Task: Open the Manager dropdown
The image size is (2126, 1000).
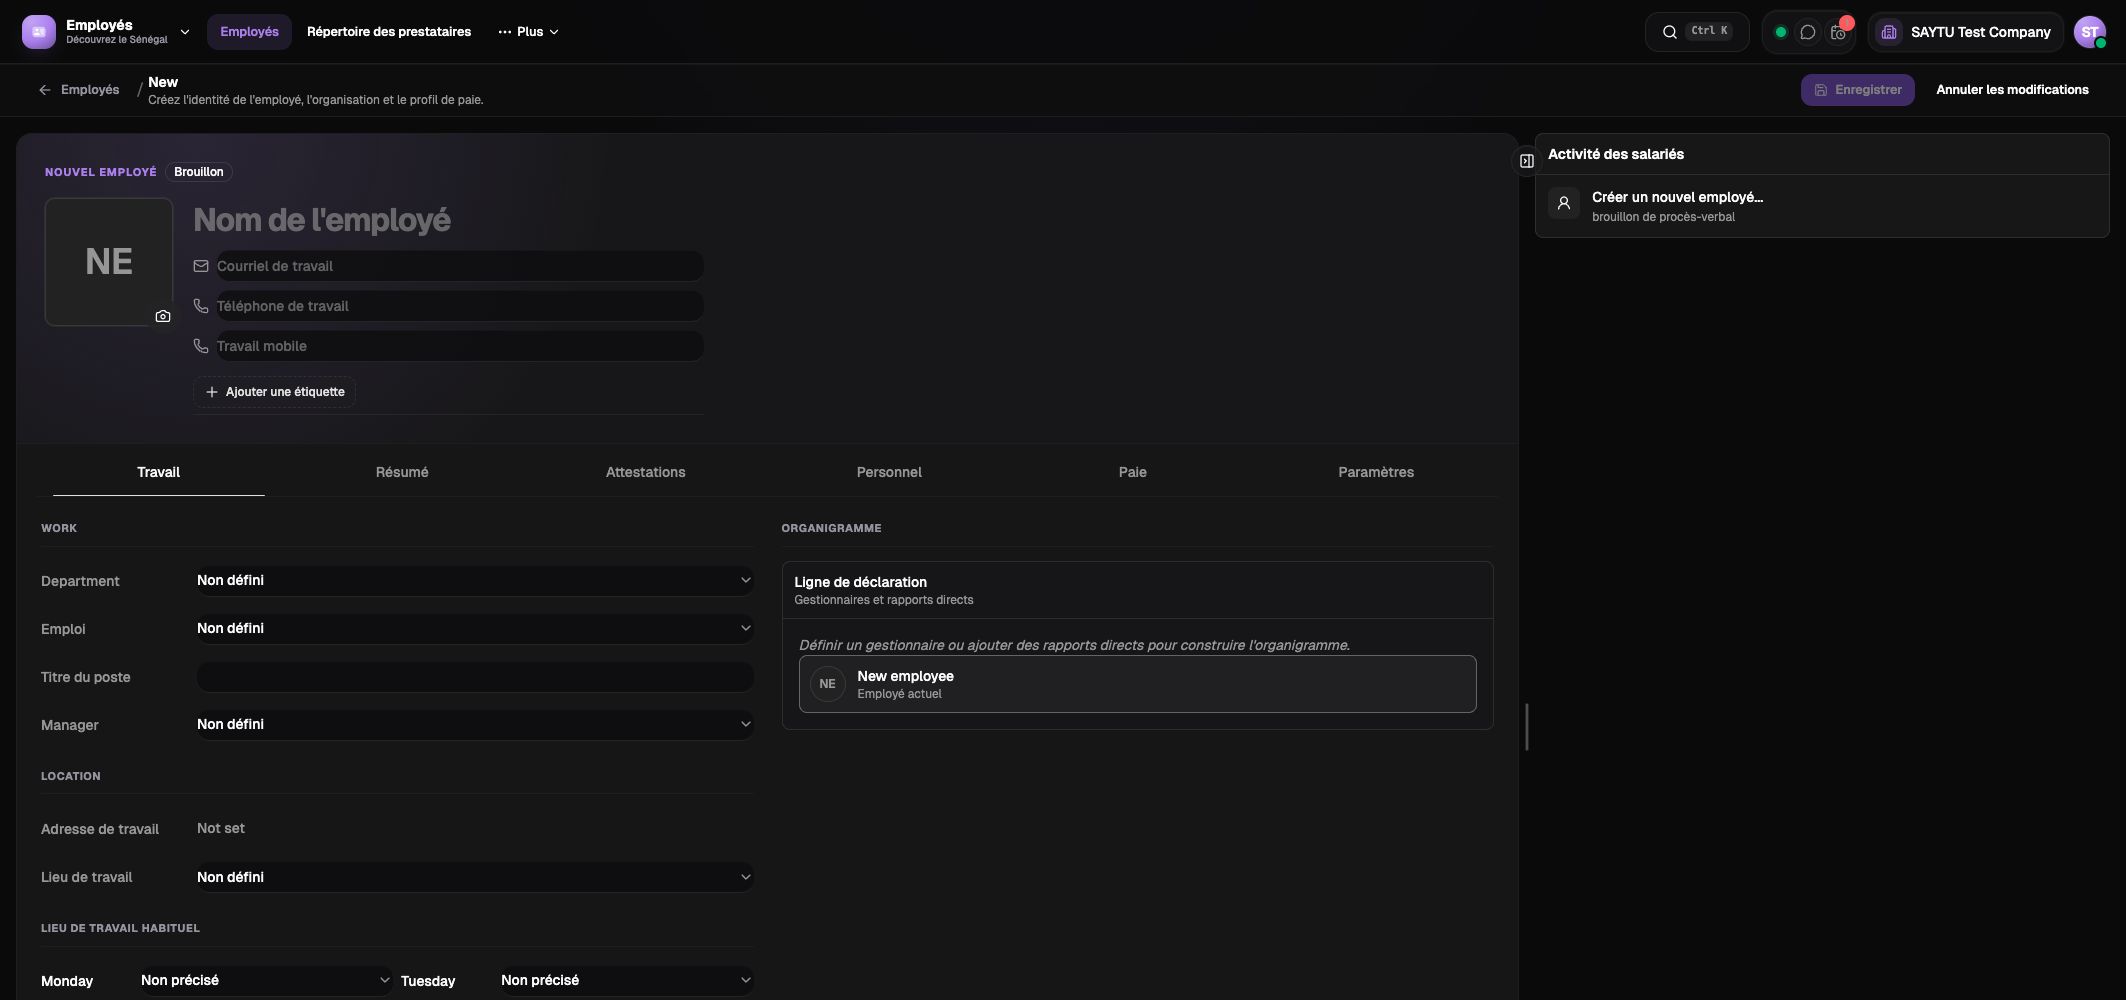Action: point(474,725)
